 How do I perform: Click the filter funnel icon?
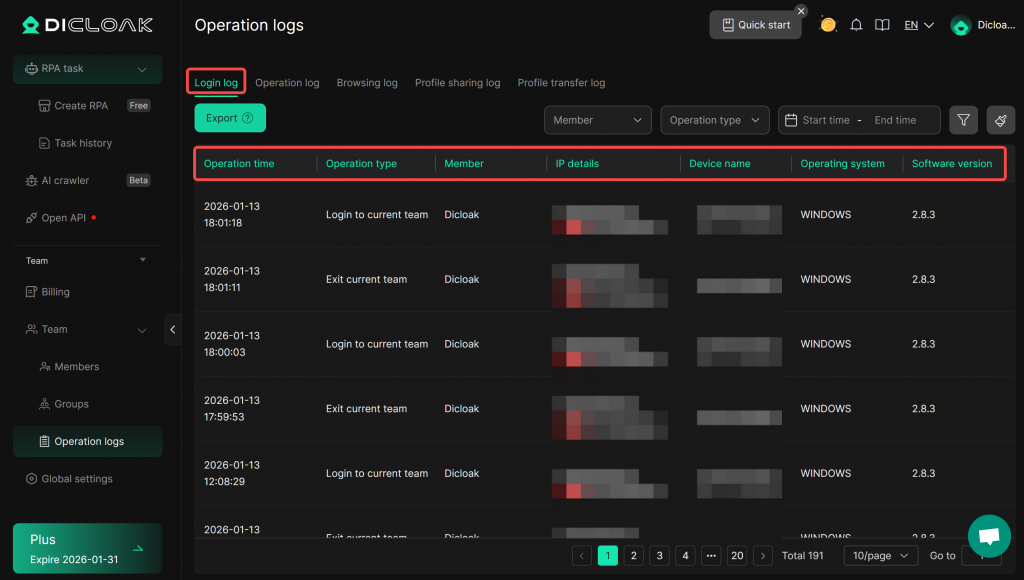pyautogui.click(x=963, y=120)
